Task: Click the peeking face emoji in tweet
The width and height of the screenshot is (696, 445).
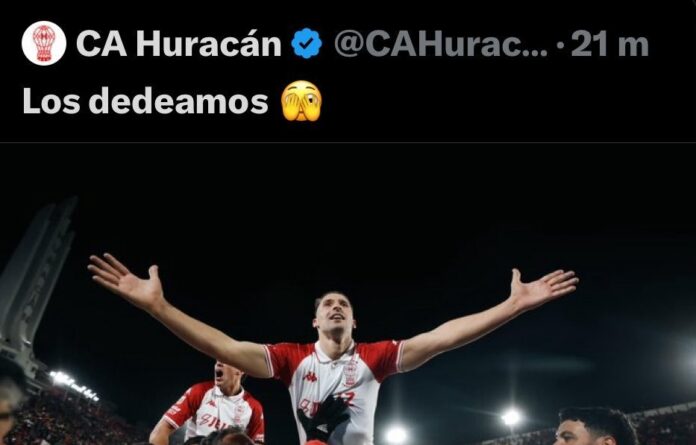Action: (x=301, y=101)
